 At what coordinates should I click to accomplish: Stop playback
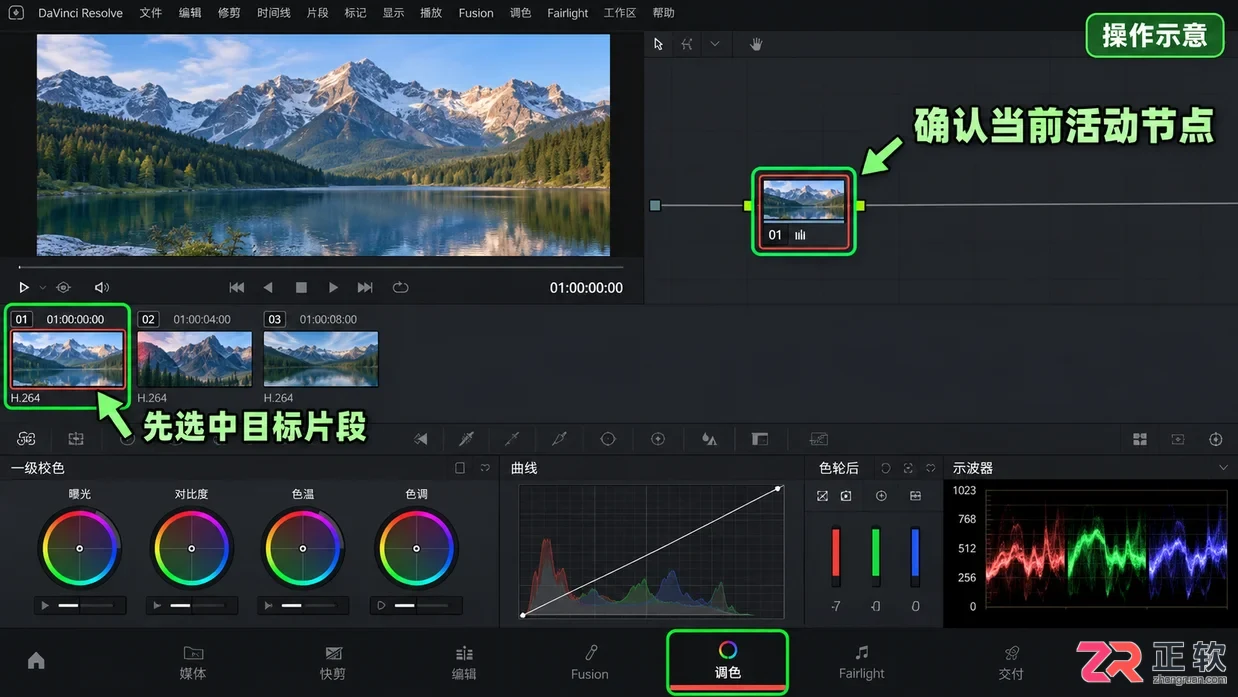(x=301, y=287)
